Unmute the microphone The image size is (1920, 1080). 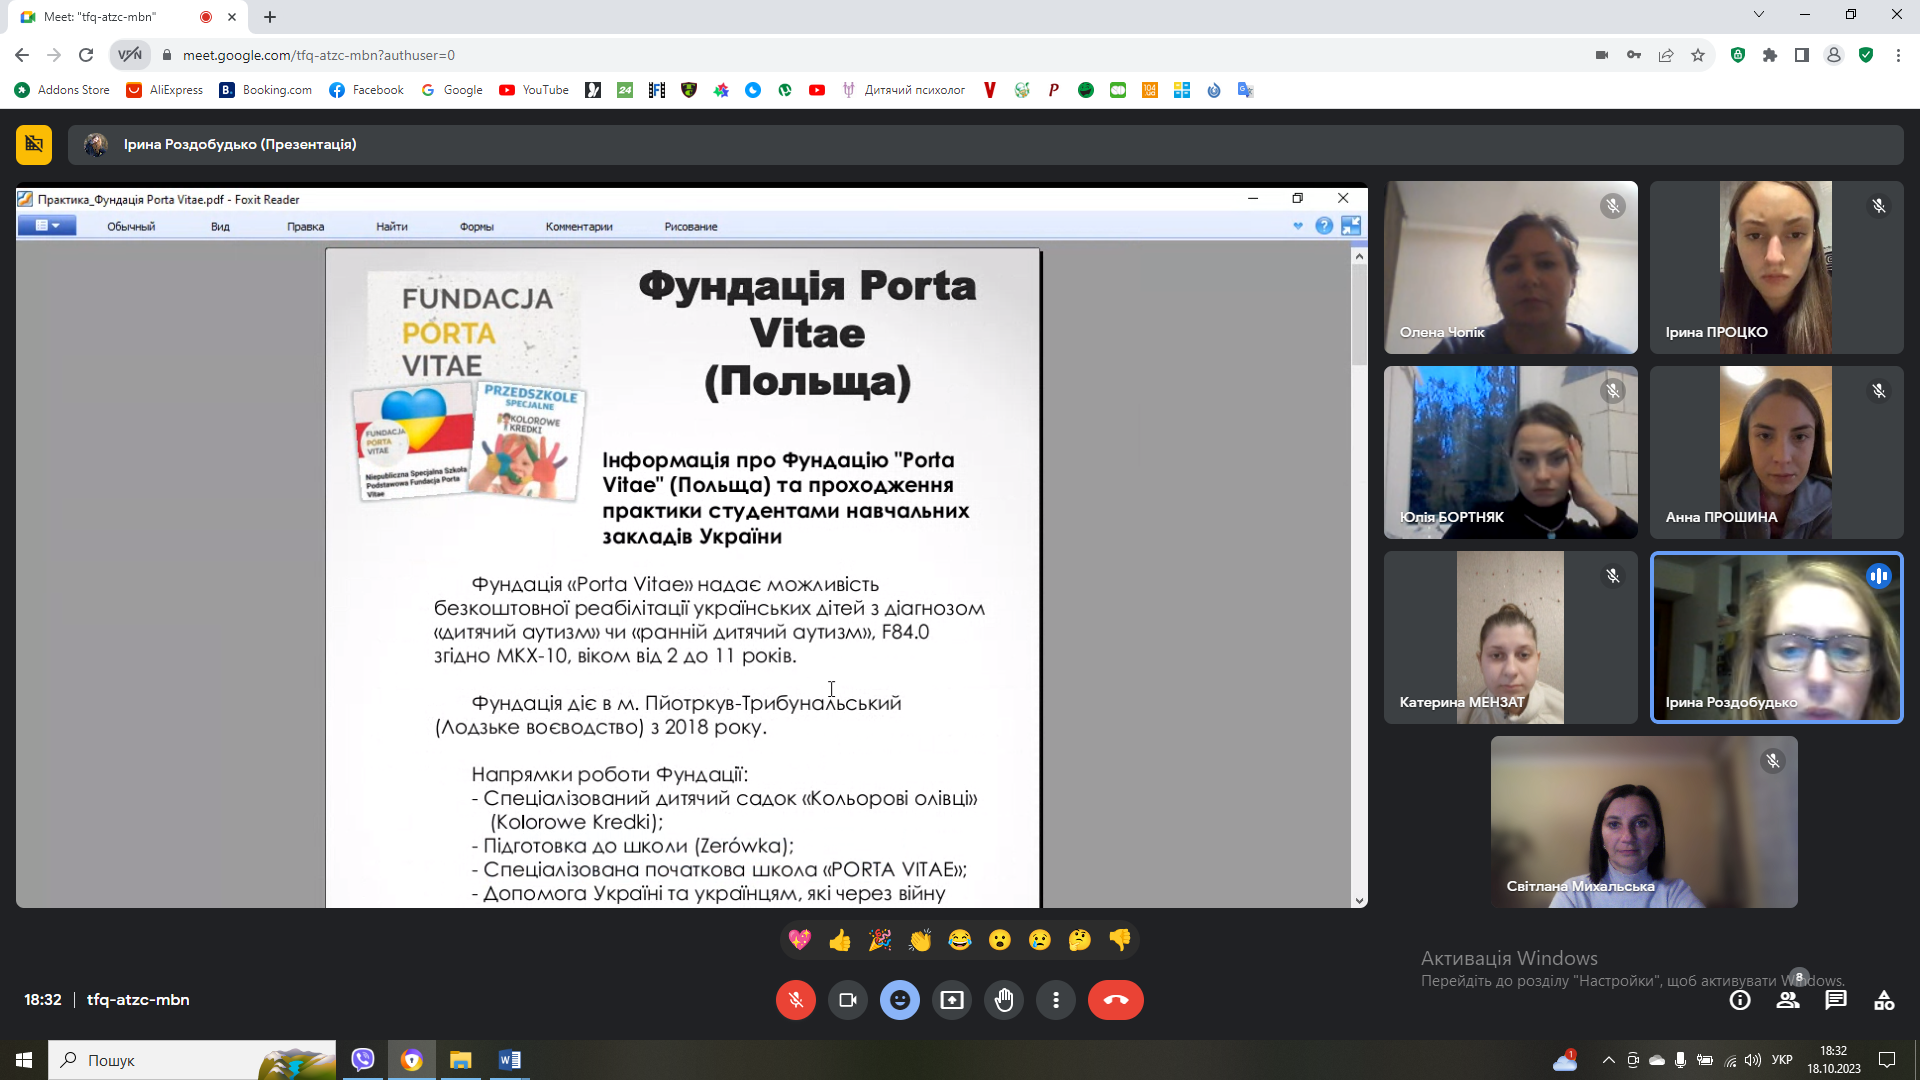(x=795, y=1000)
